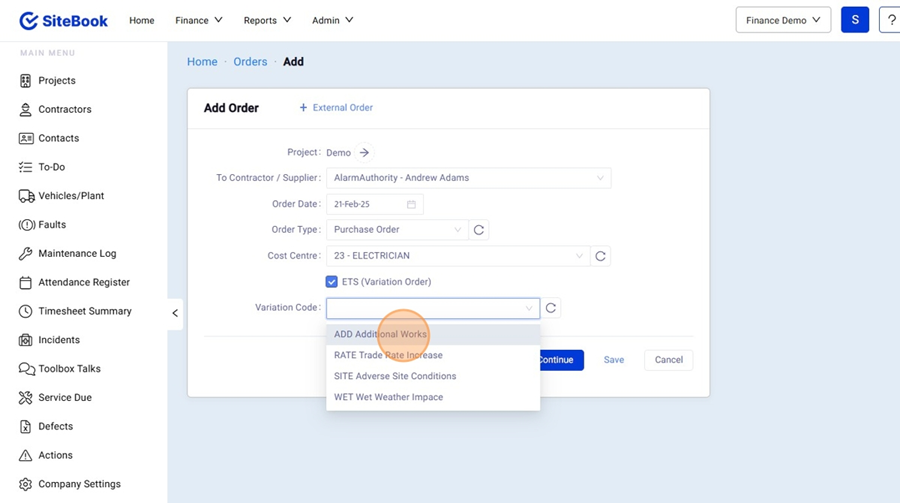Open Vehicles/Plant truck icon

click(x=26, y=196)
